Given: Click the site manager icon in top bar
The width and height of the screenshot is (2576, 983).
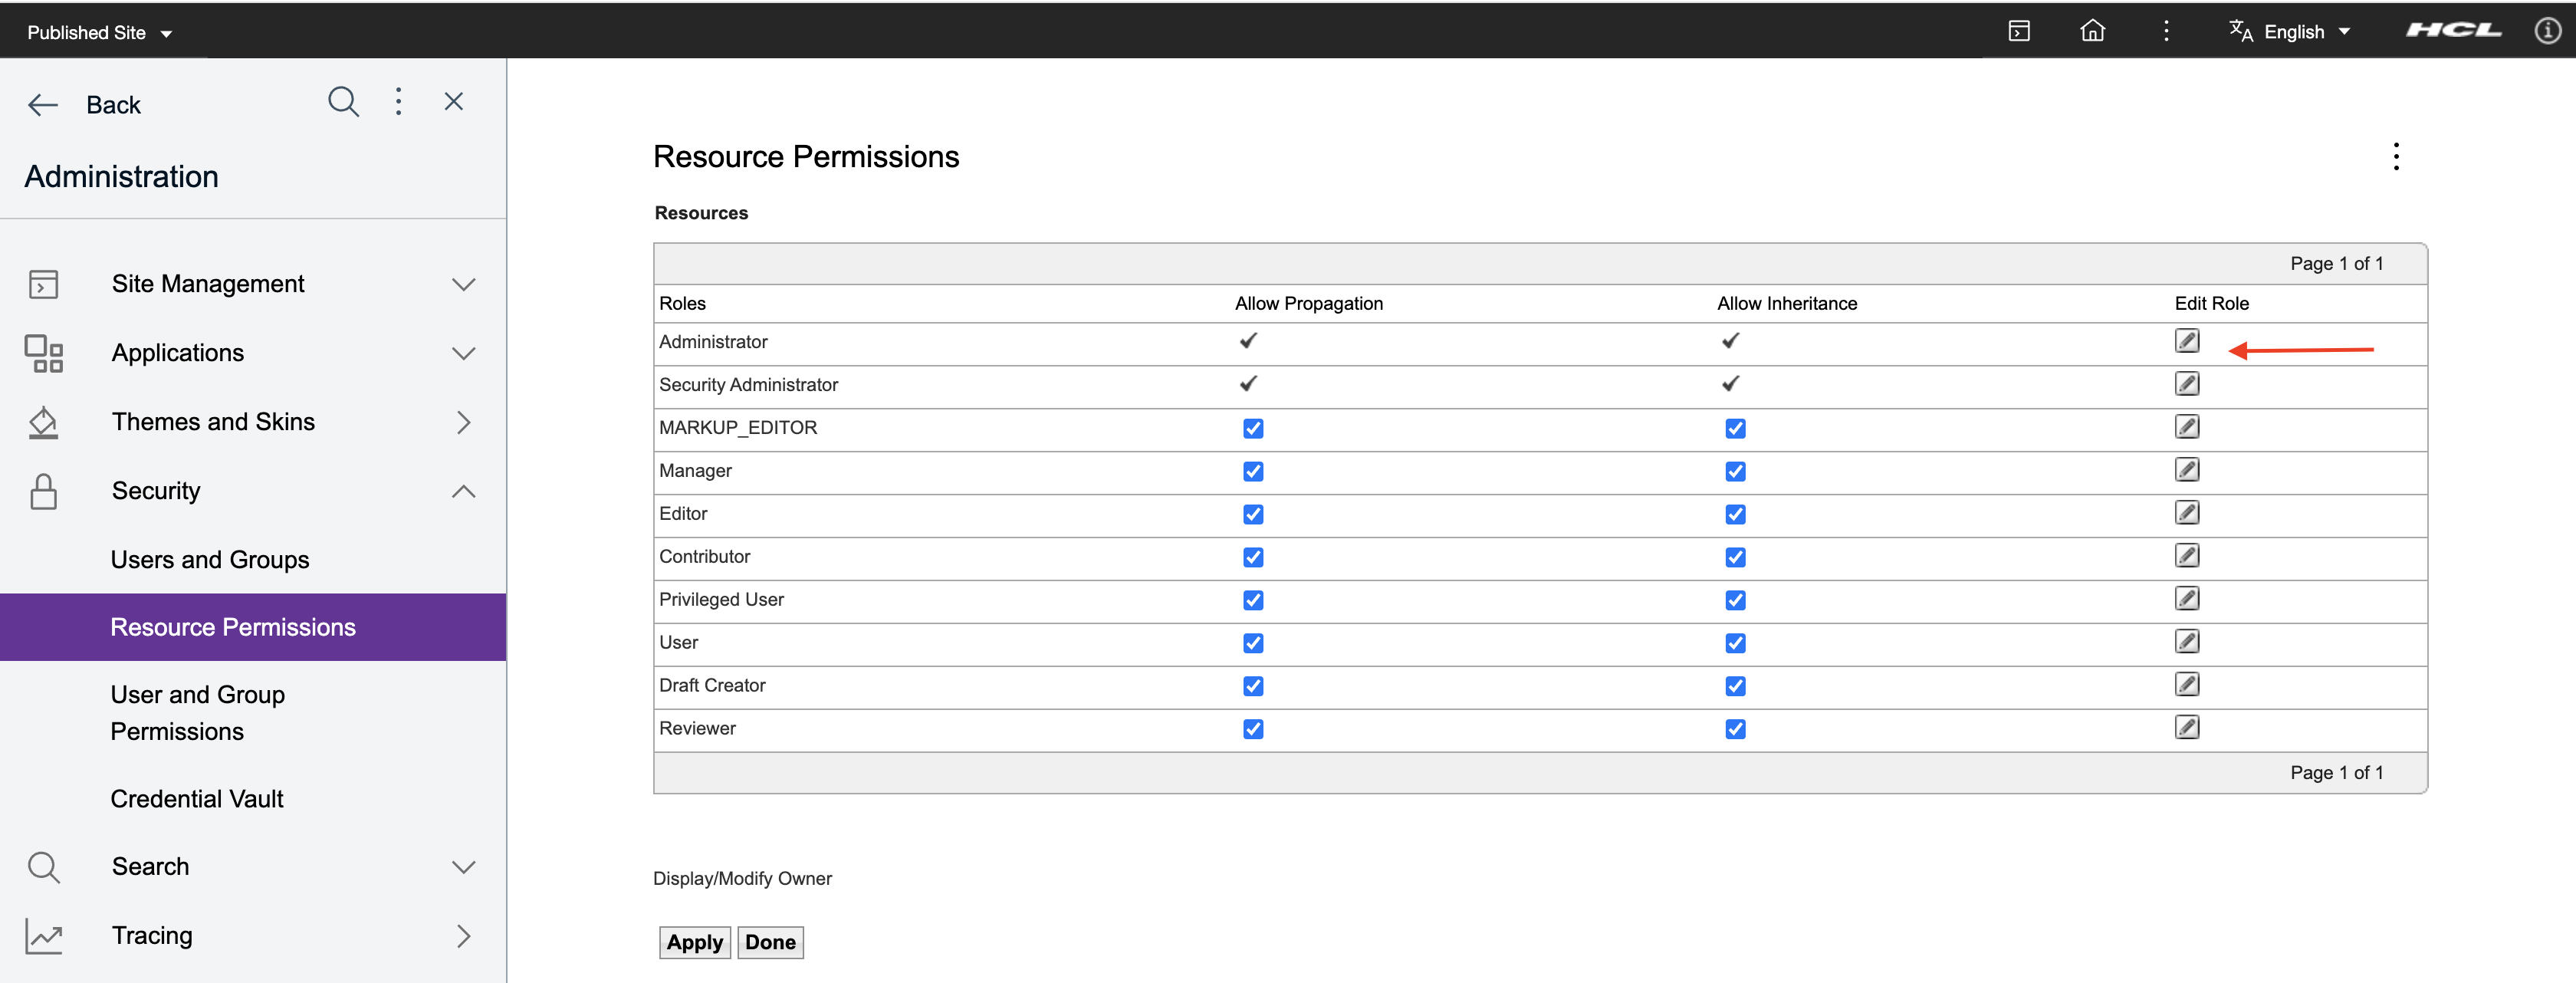Looking at the screenshot, I should pyautogui.click(x=2019, y=31).
